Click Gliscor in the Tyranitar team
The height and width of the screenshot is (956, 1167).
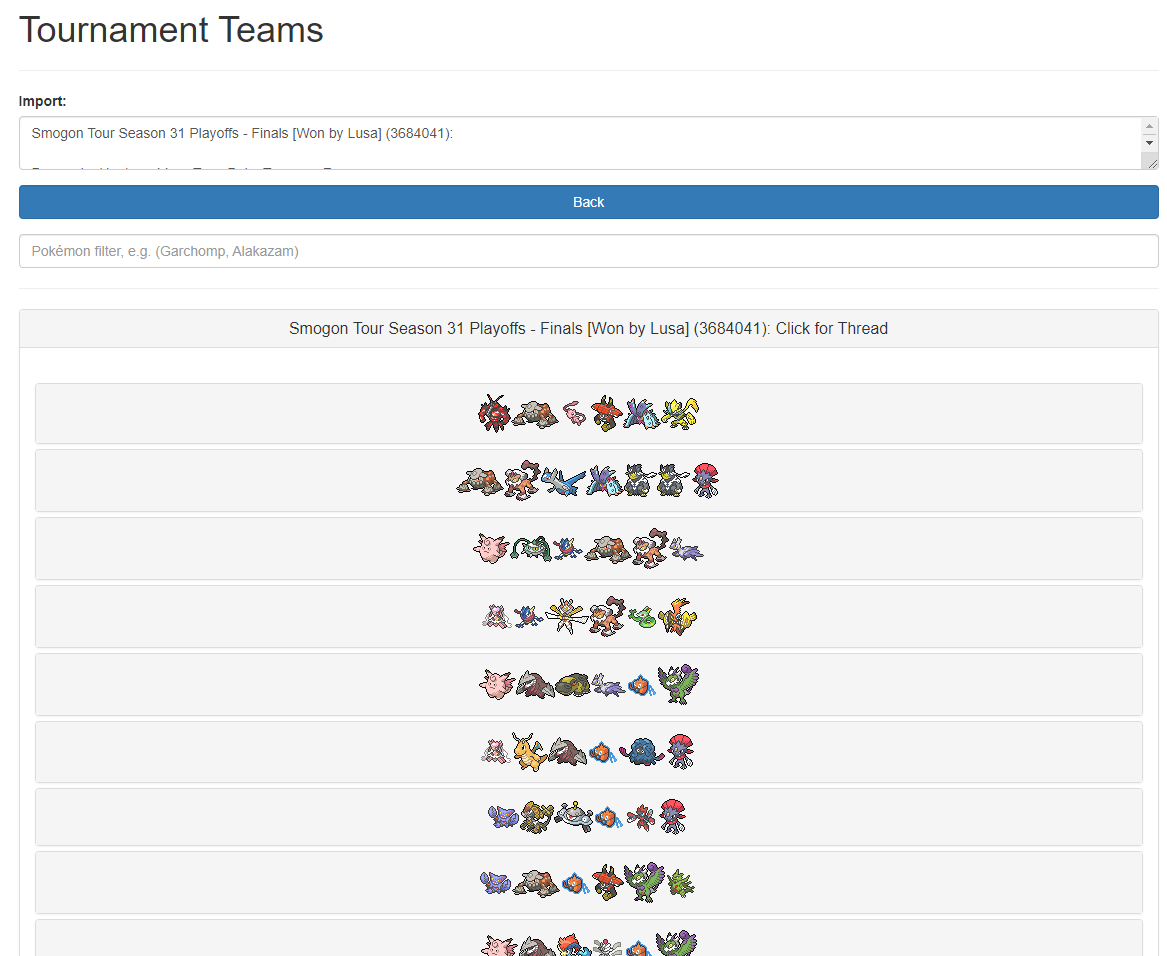(495, 884)
